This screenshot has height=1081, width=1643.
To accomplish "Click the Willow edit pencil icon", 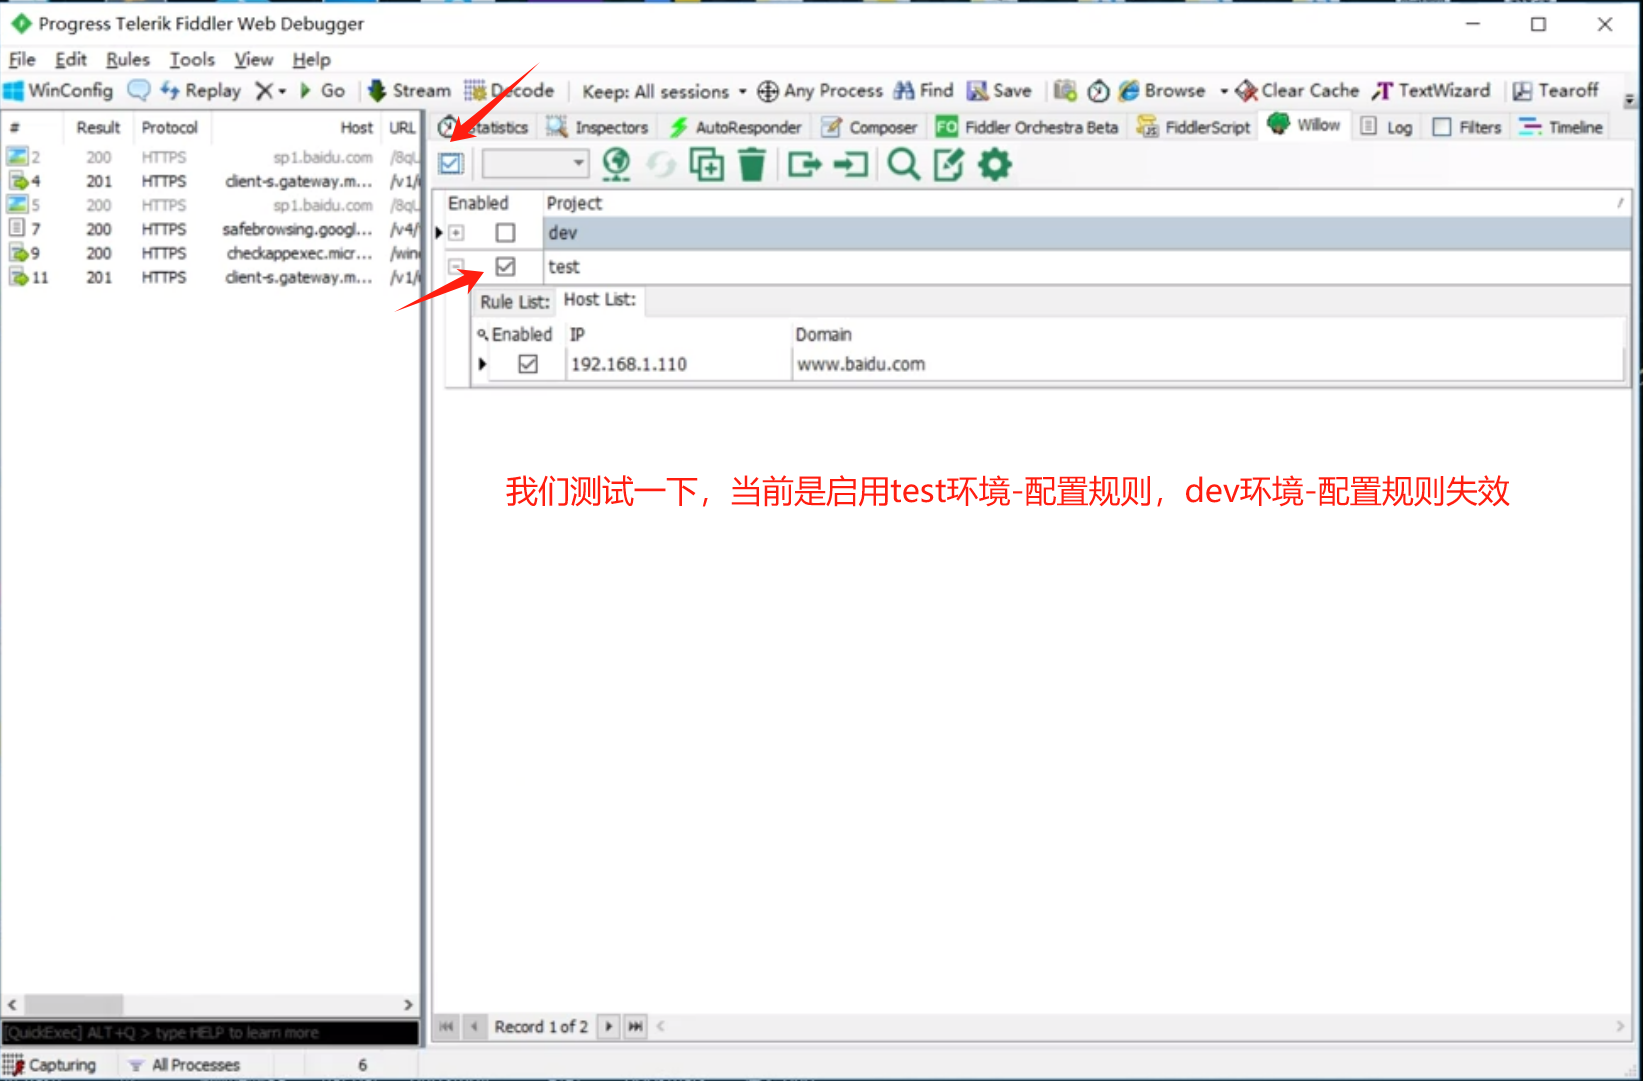I will point(949,164).
